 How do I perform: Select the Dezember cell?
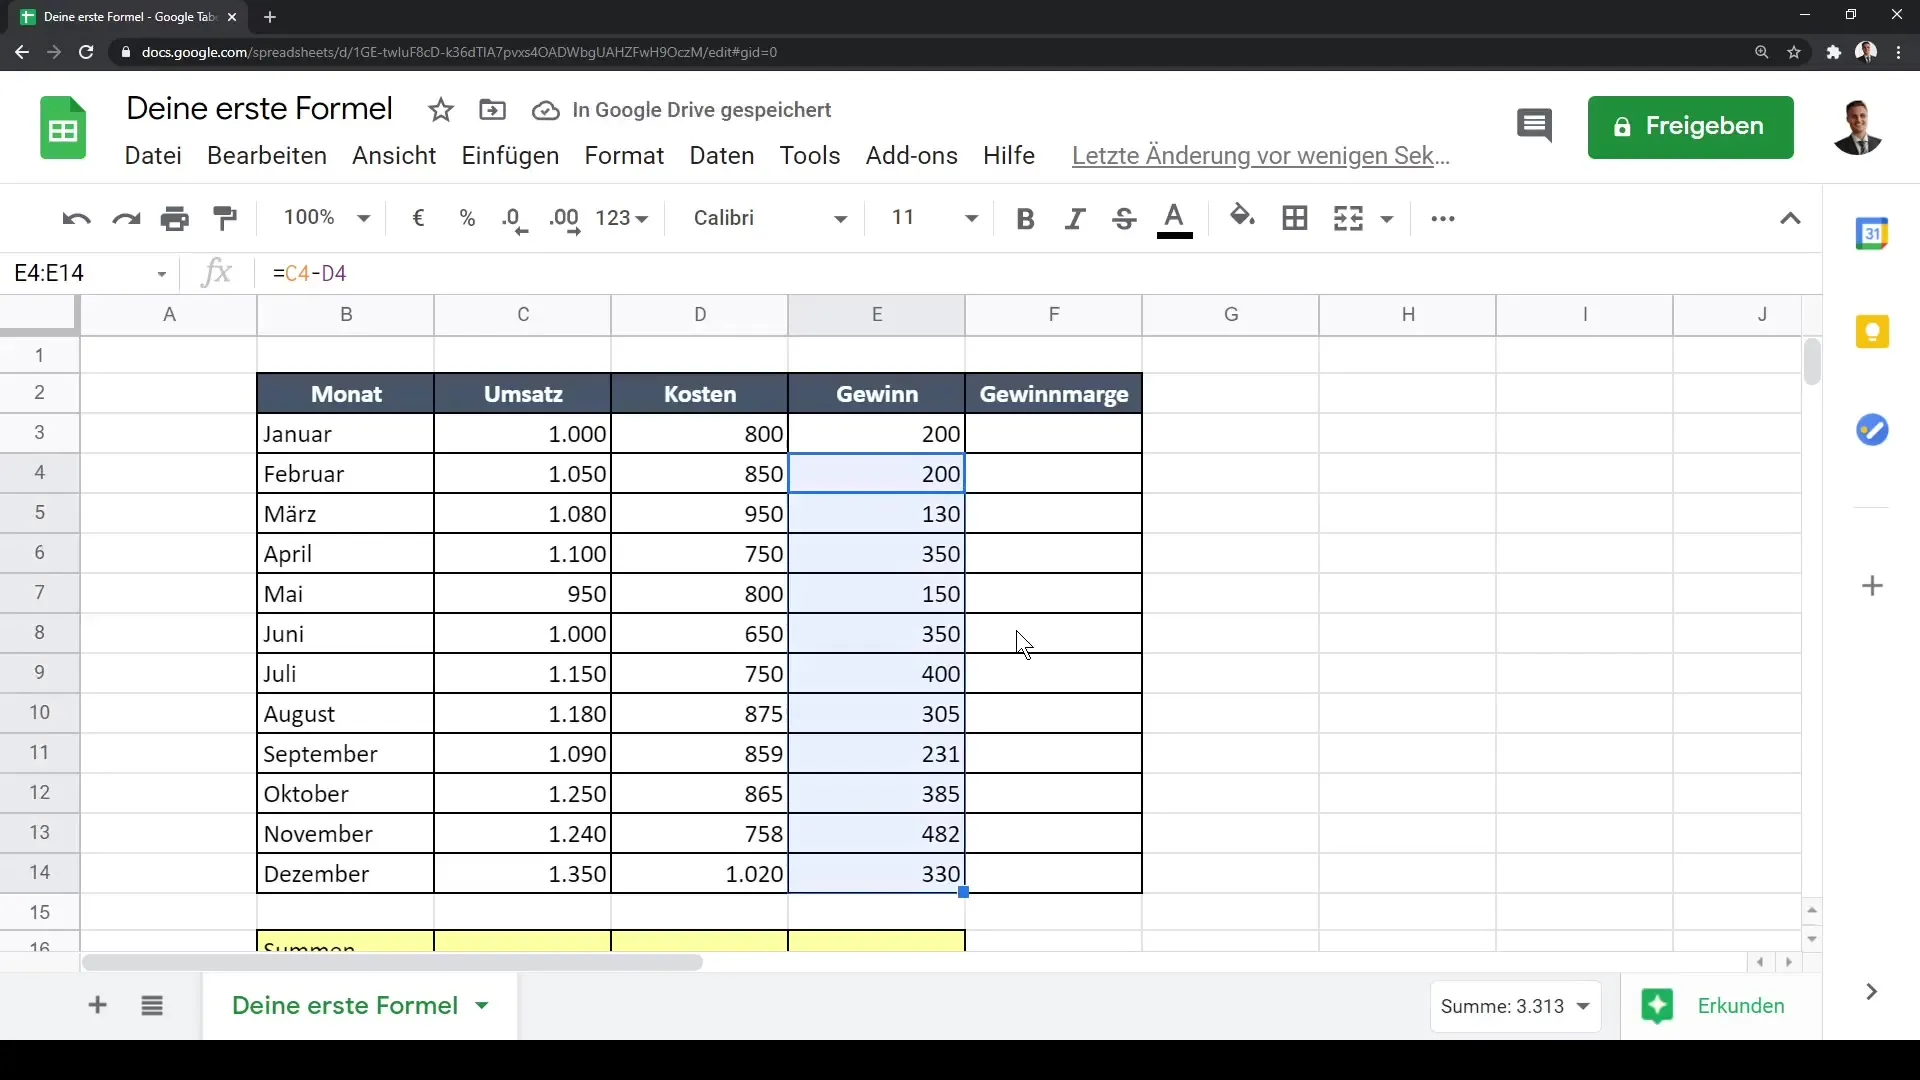346,874
